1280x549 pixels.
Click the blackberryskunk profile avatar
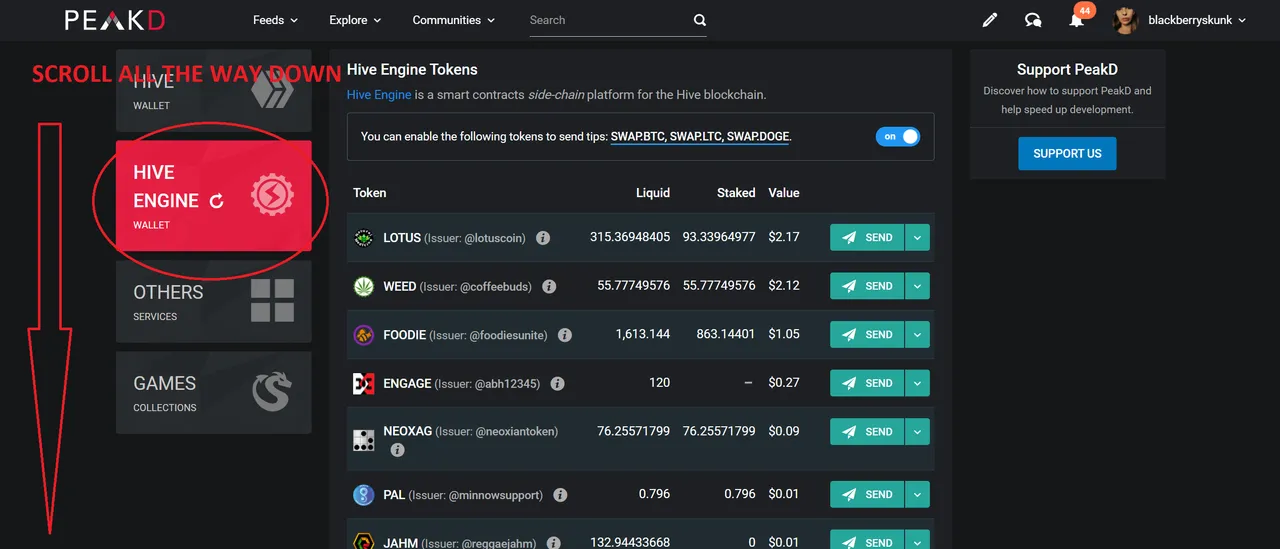click(1126, 20)
